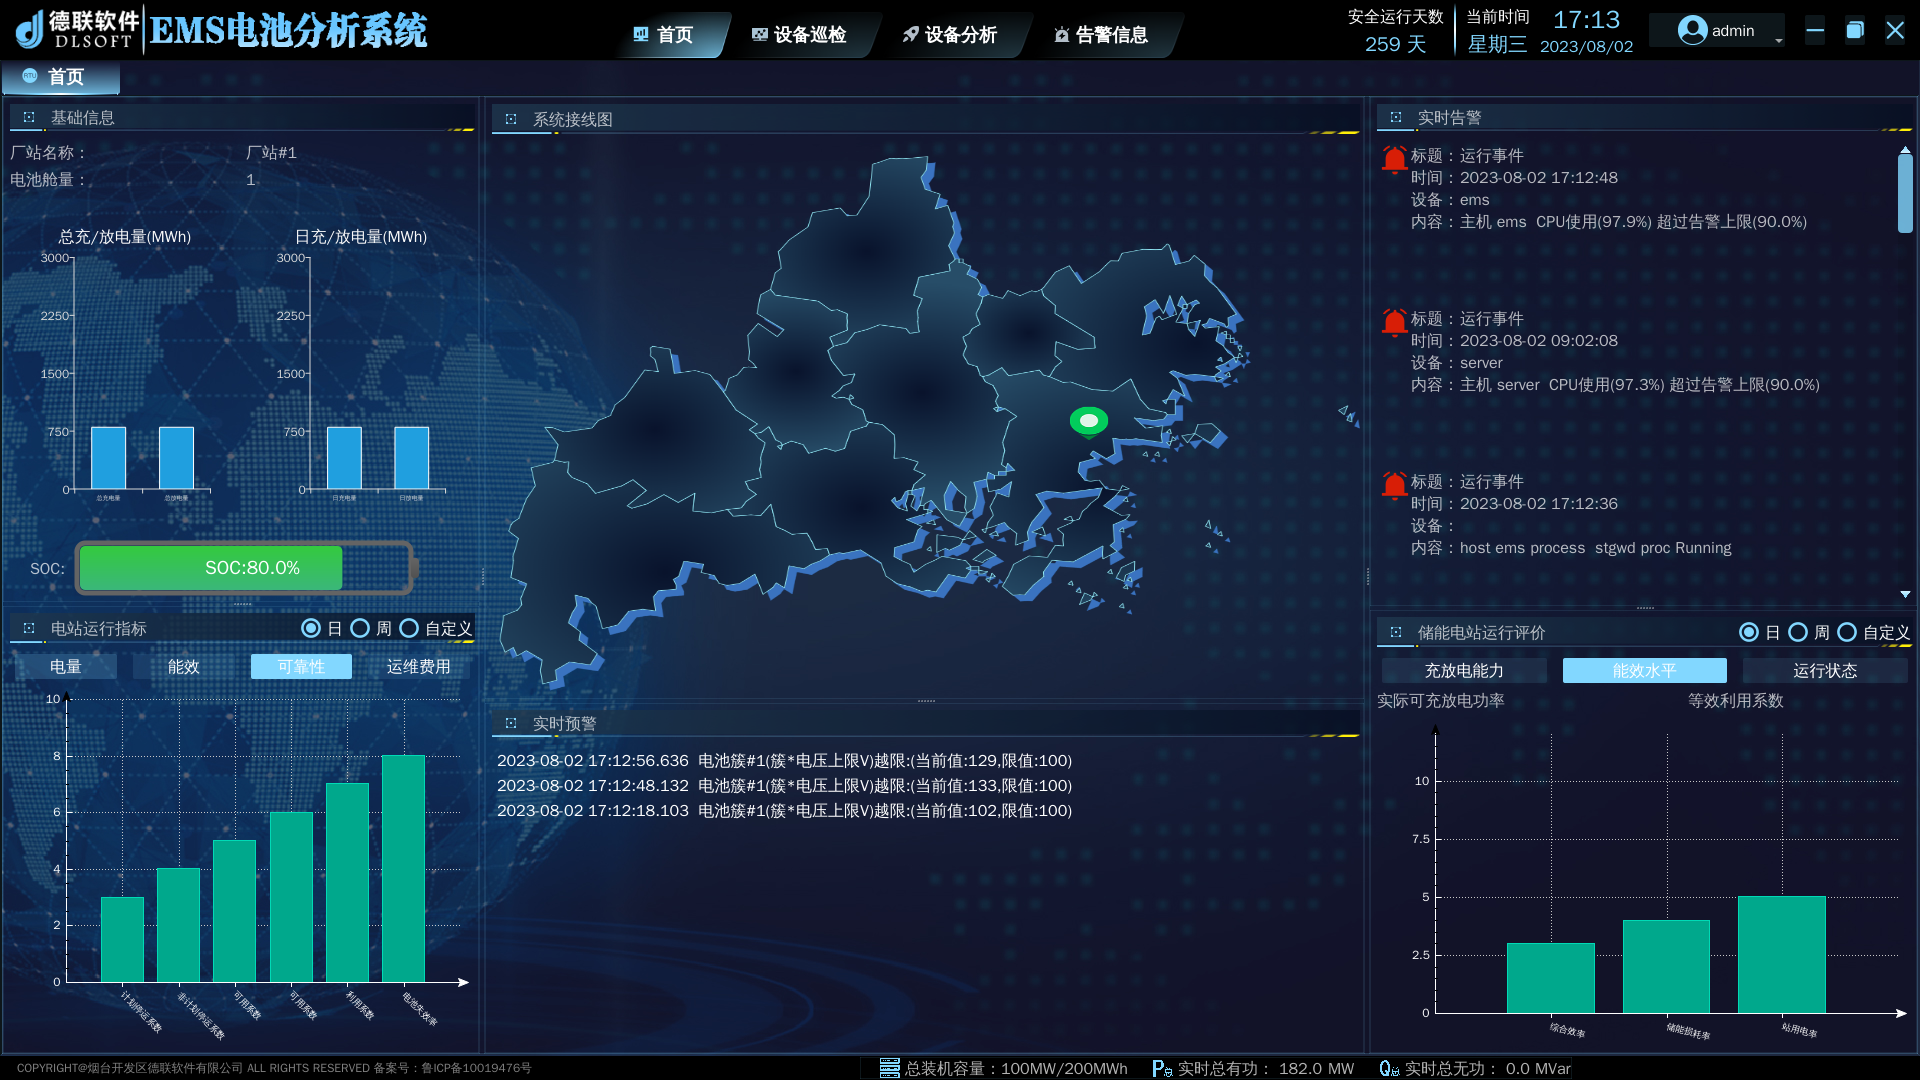Click the admin user avatar icon
The width and height of the screenshot is (1920, 1080).
click(x=1692, y=31)
